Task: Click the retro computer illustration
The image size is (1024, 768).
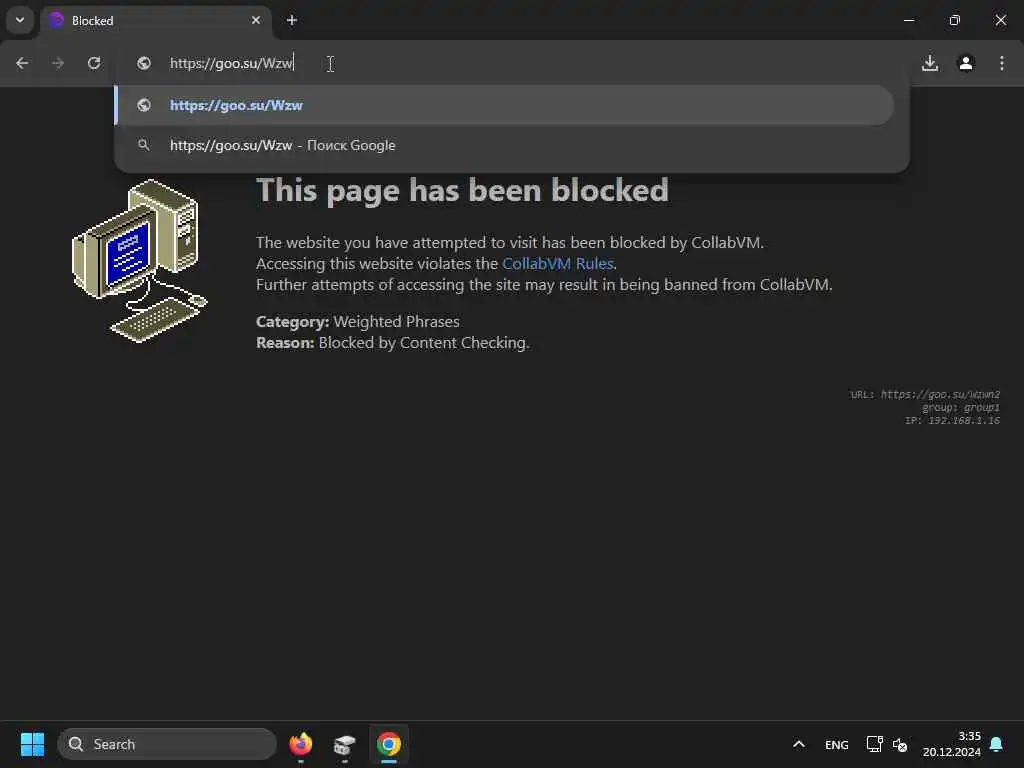Action: click(x=140, y=260)
